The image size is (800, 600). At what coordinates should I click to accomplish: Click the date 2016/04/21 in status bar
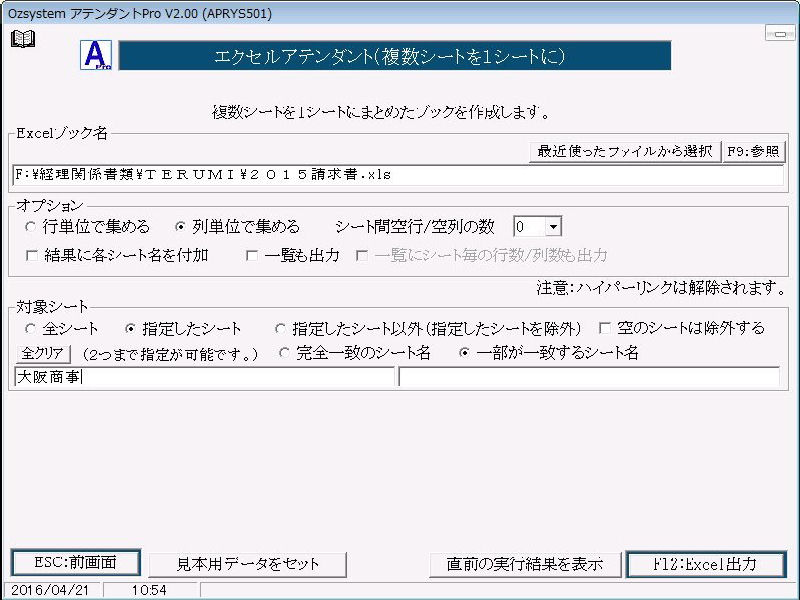[49, 591]
